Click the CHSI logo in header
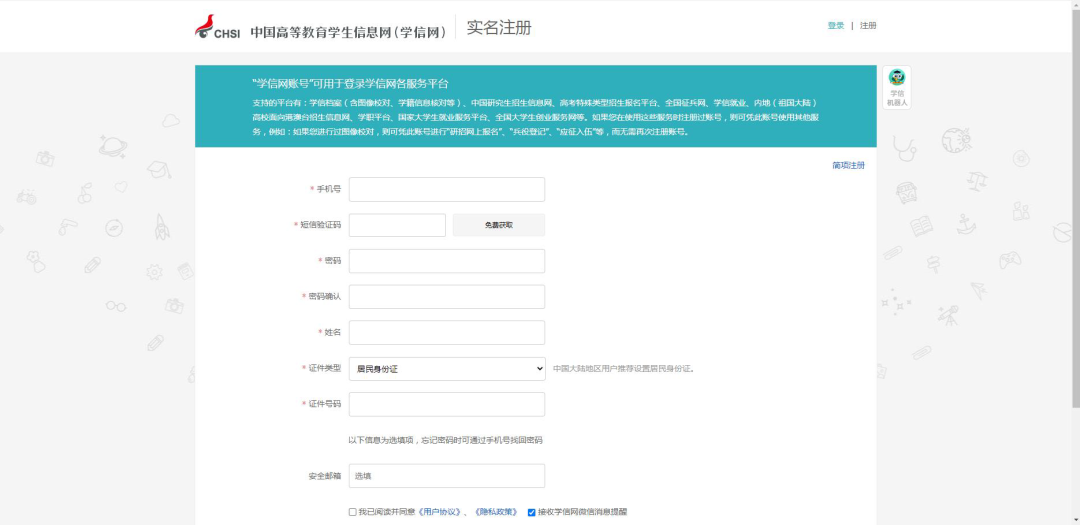This screenshot has height=525, width=1080. 217,26
